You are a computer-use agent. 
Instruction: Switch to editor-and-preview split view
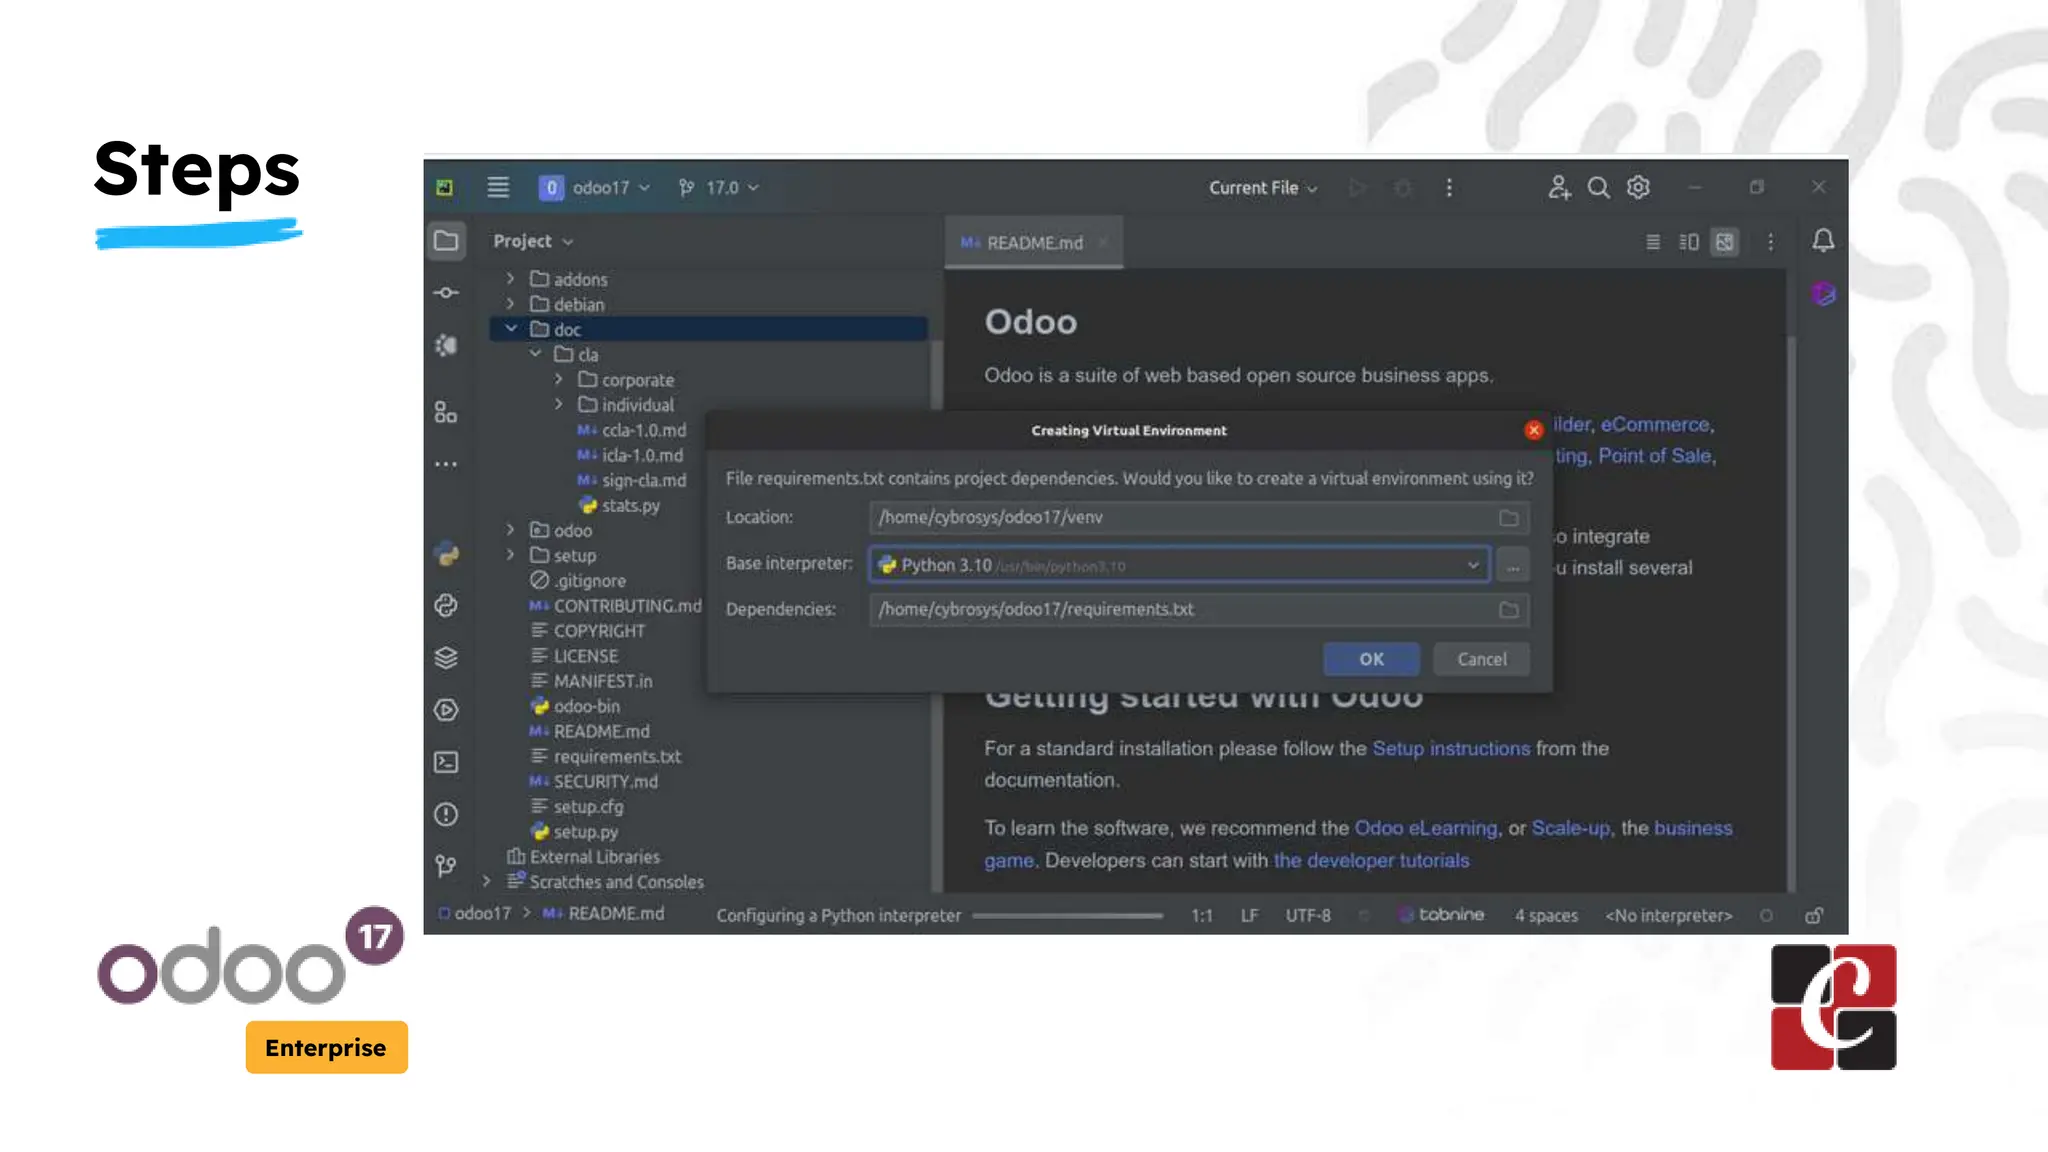pos(1689,242)
